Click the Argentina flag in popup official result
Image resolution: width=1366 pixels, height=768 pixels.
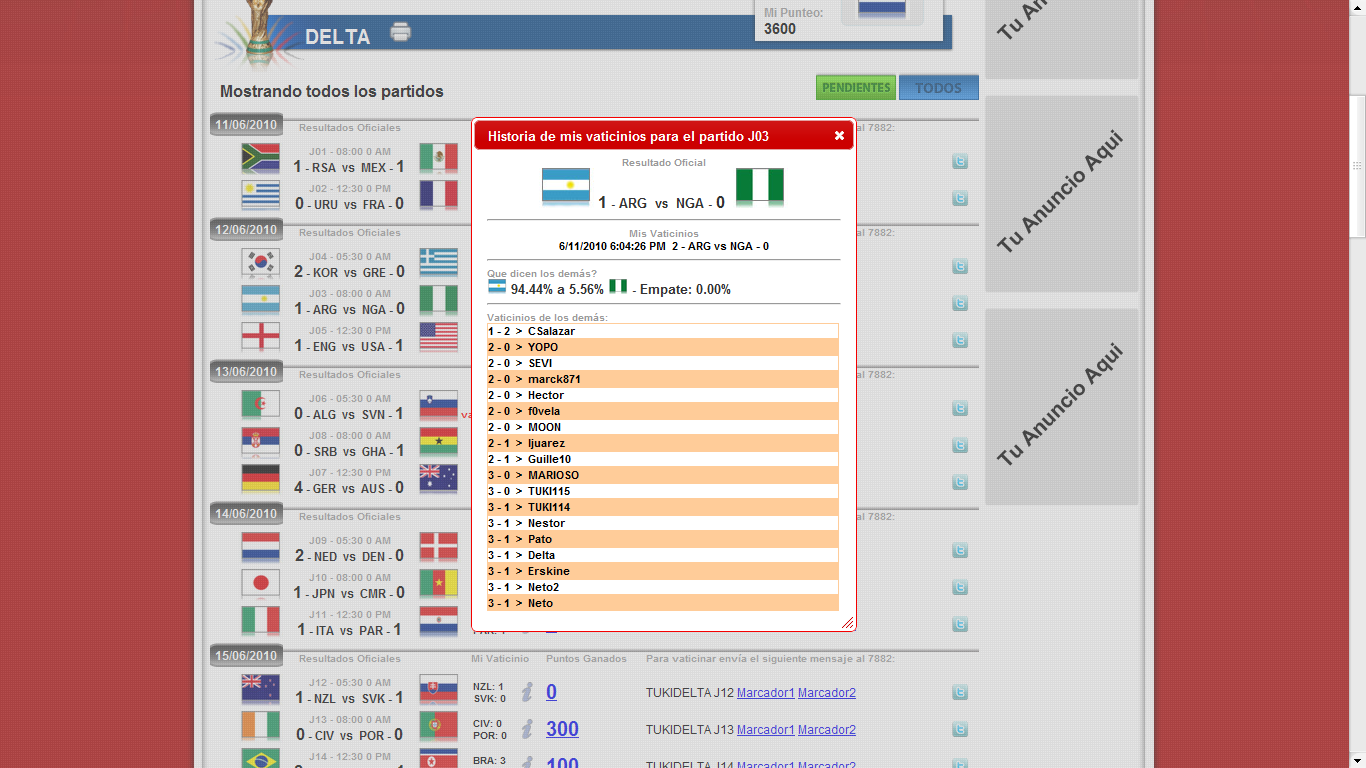[566, 186]
